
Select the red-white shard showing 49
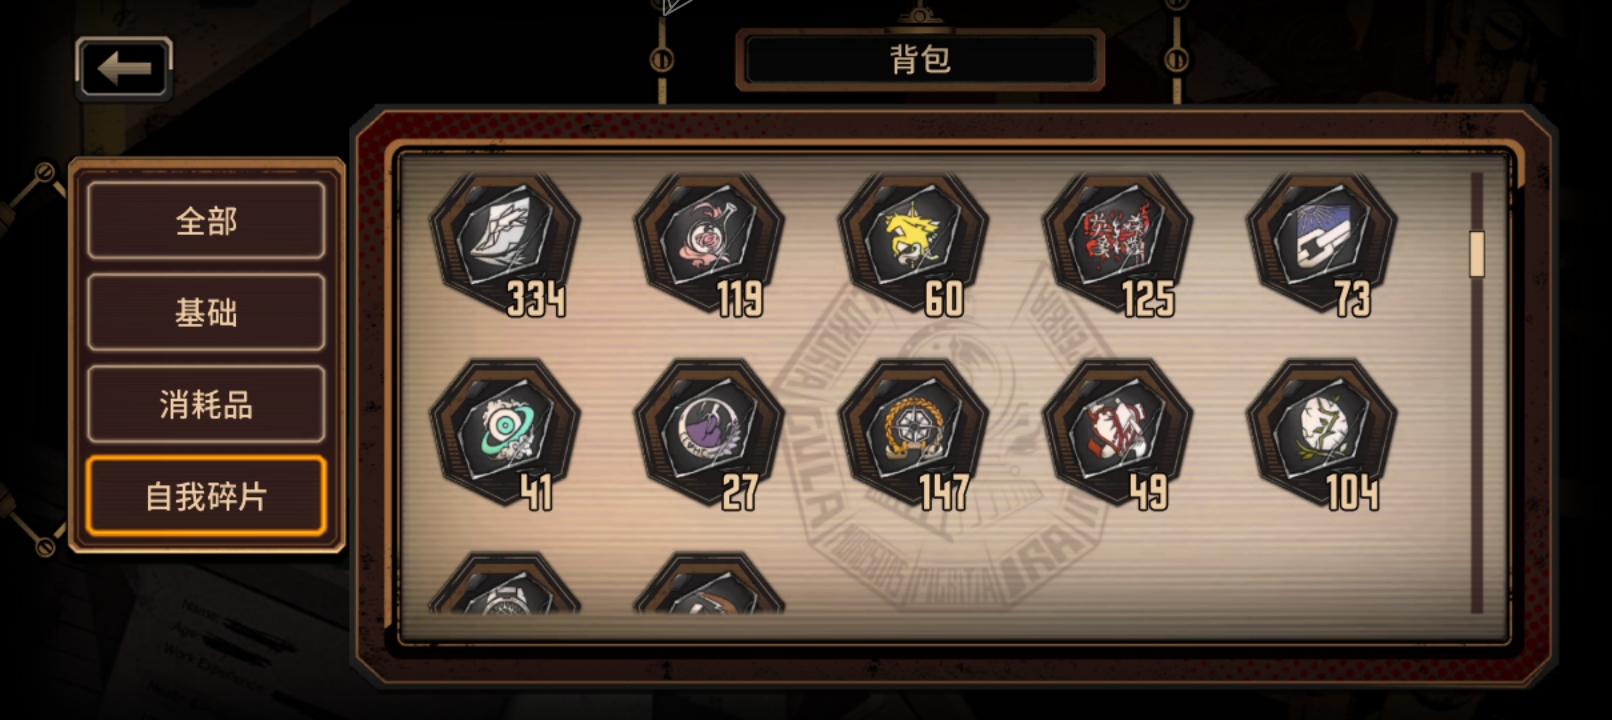pos(1117,435)
